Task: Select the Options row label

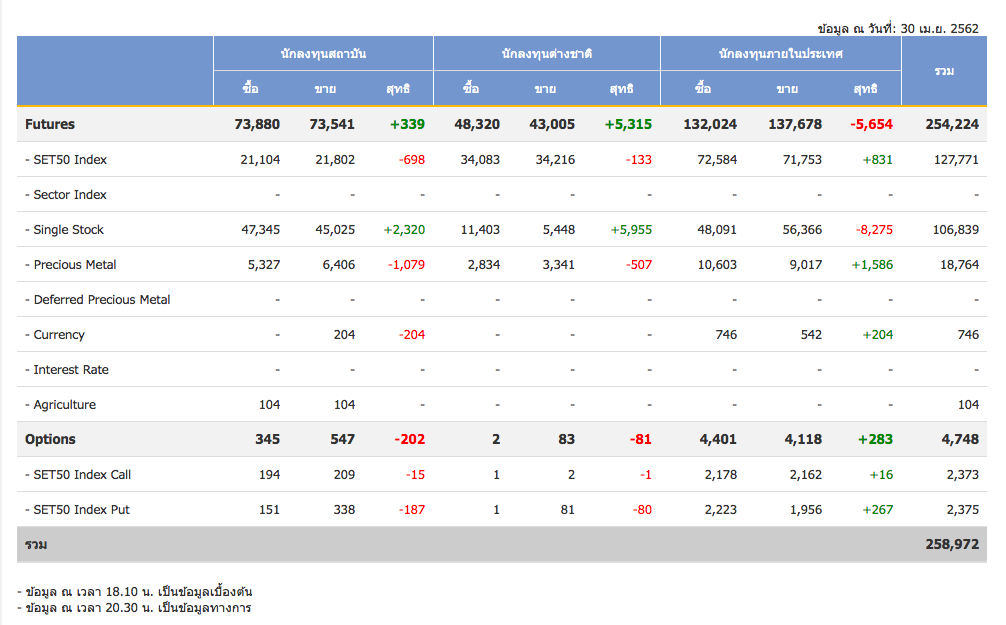Action: click(x=50, y=440)
